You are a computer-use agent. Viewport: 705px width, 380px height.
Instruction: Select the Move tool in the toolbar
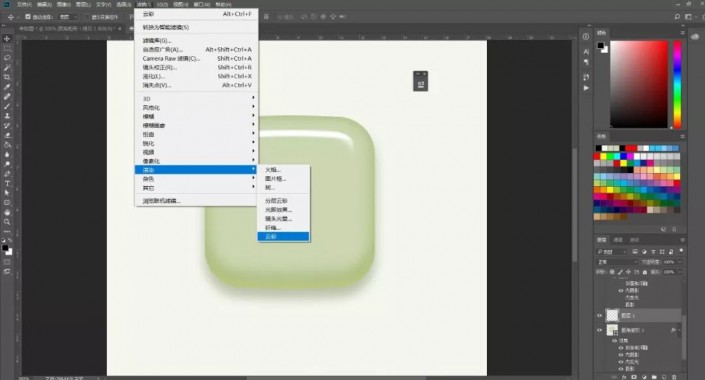click(7, 39)
